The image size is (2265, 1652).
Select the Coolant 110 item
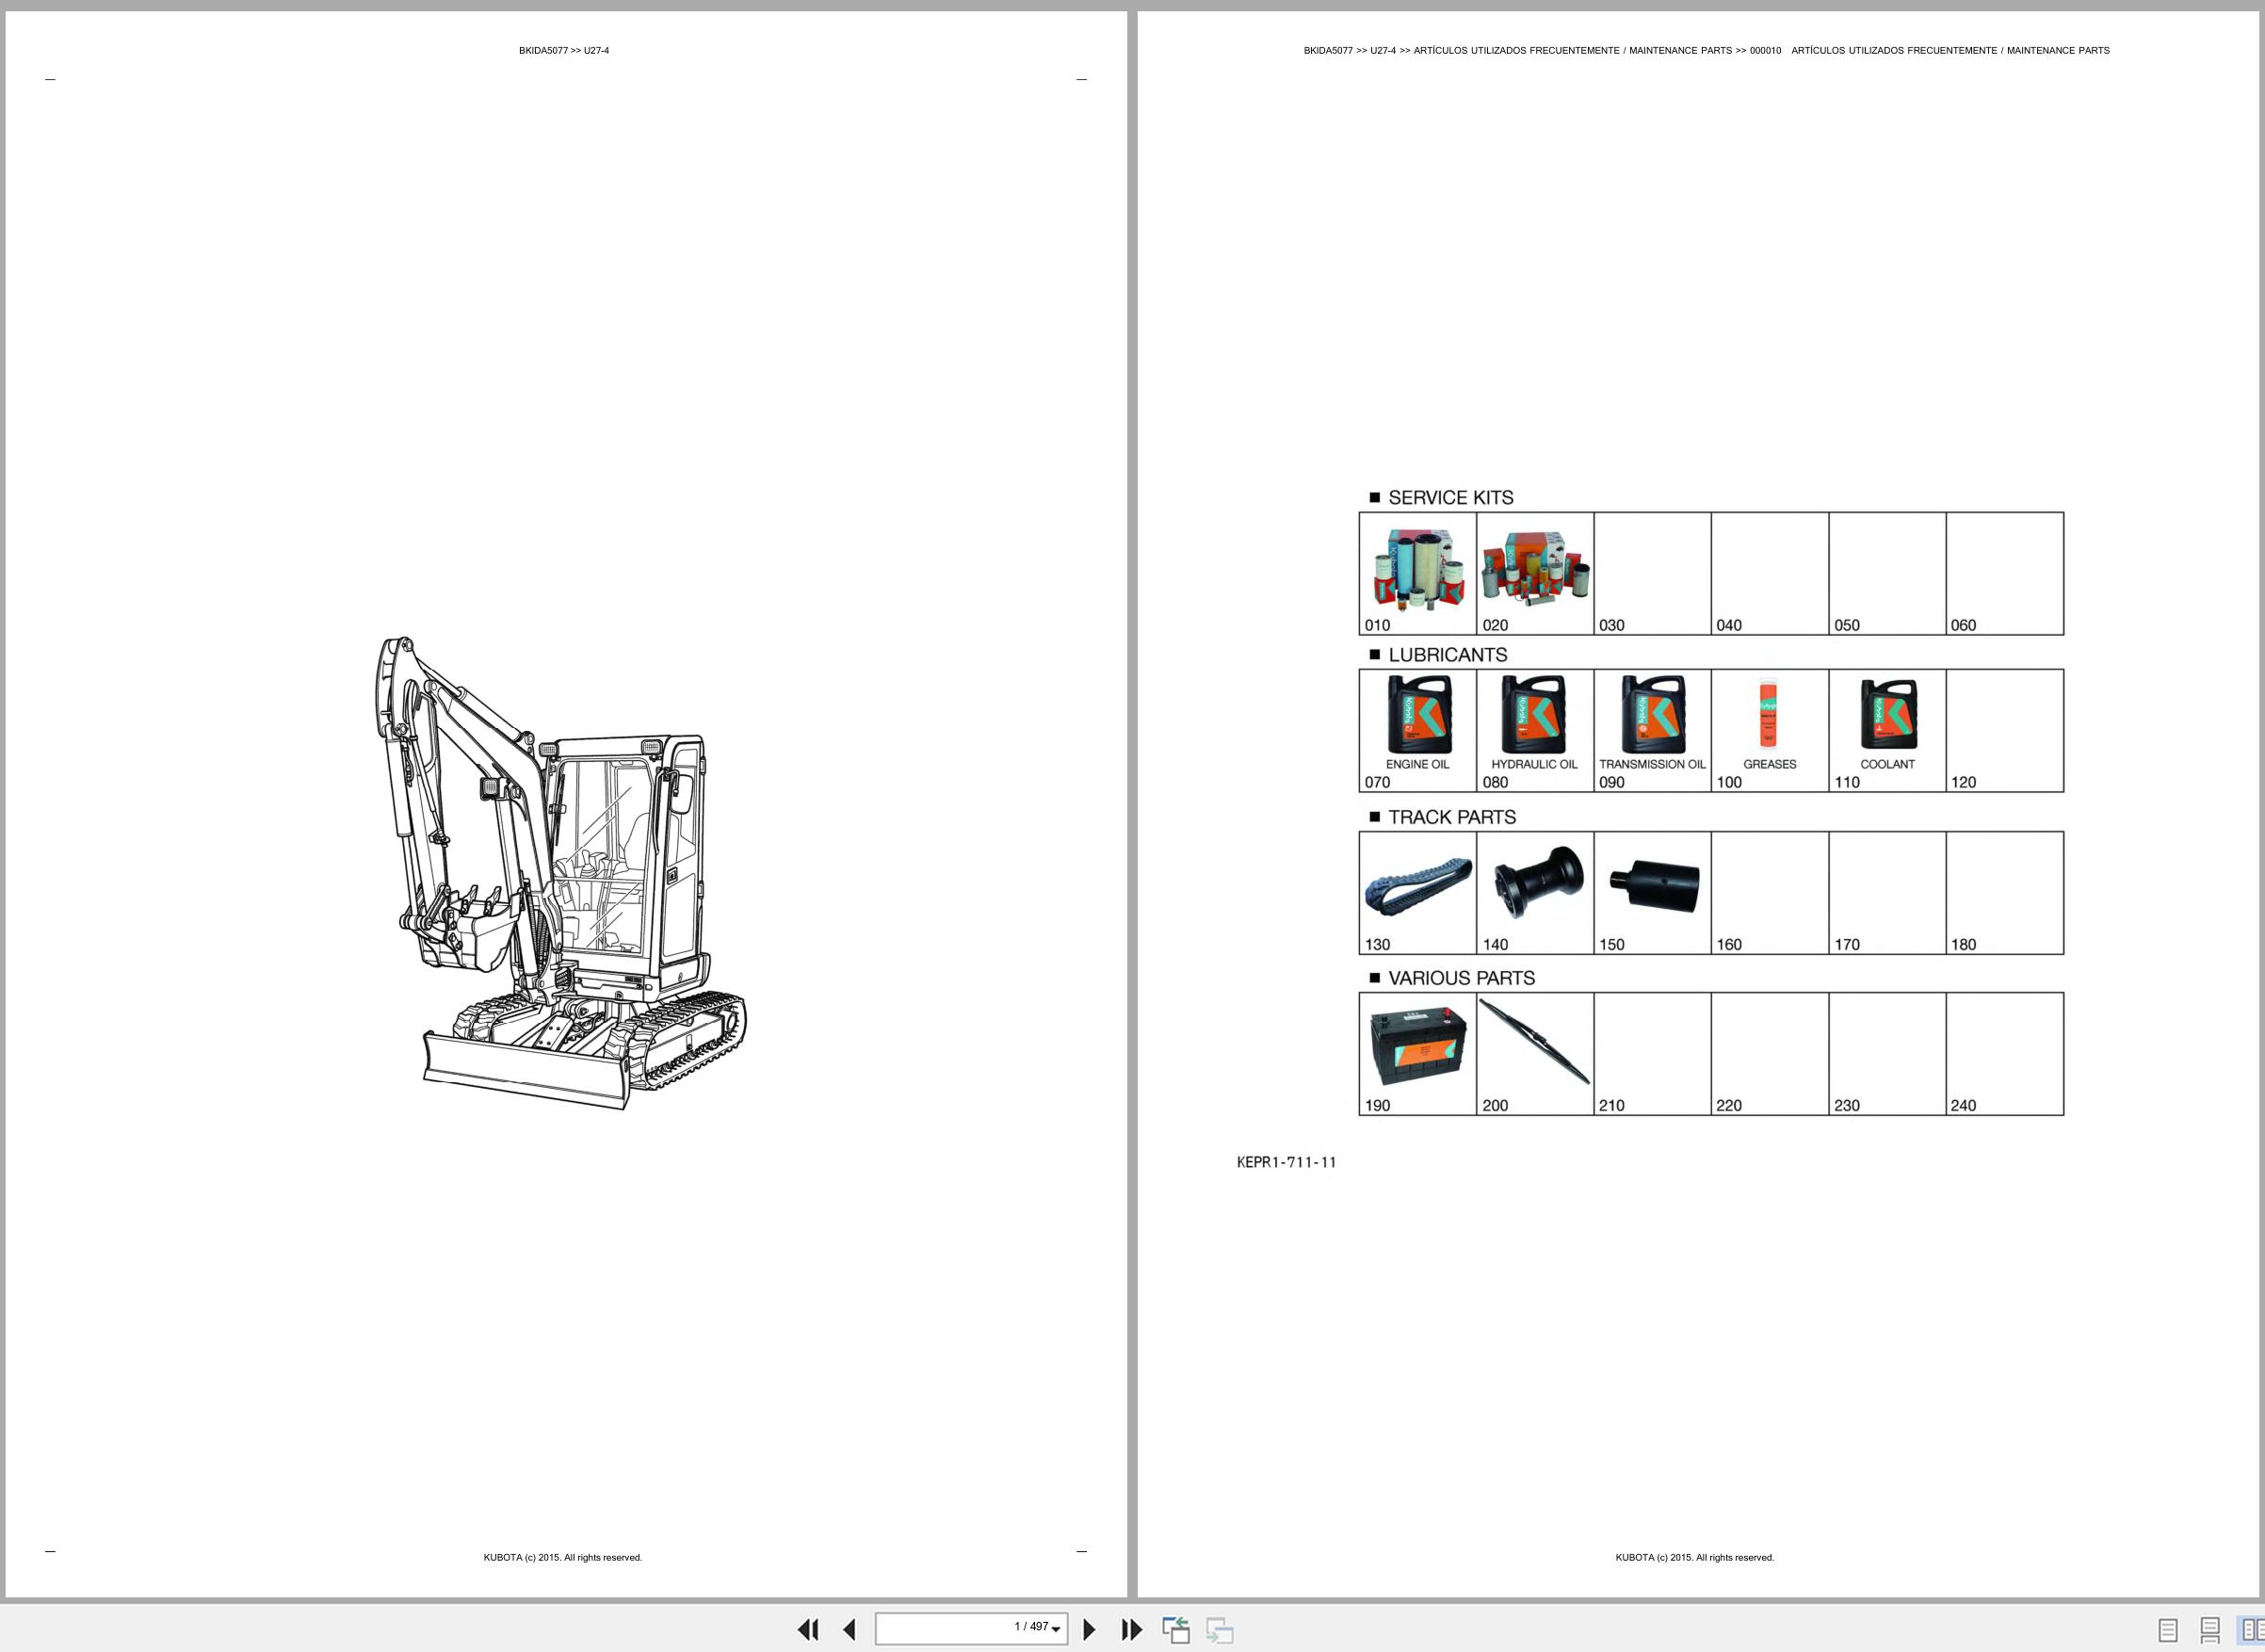1888,731
